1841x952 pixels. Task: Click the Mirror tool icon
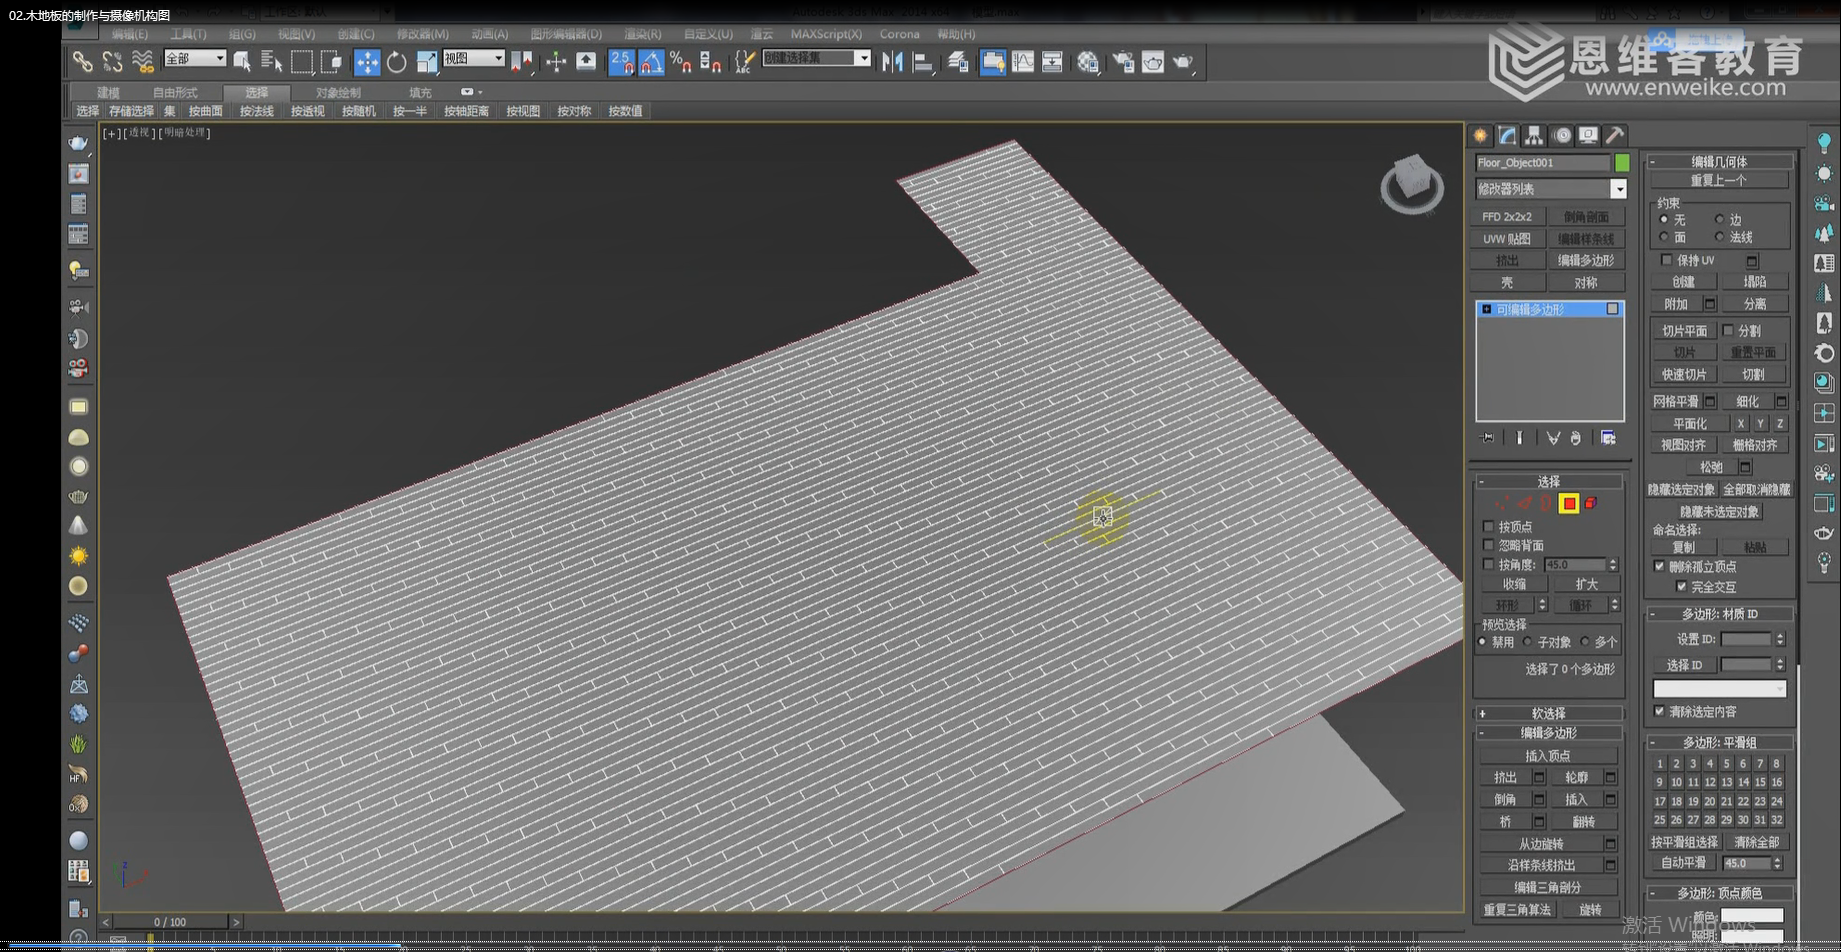click(892, 62)
